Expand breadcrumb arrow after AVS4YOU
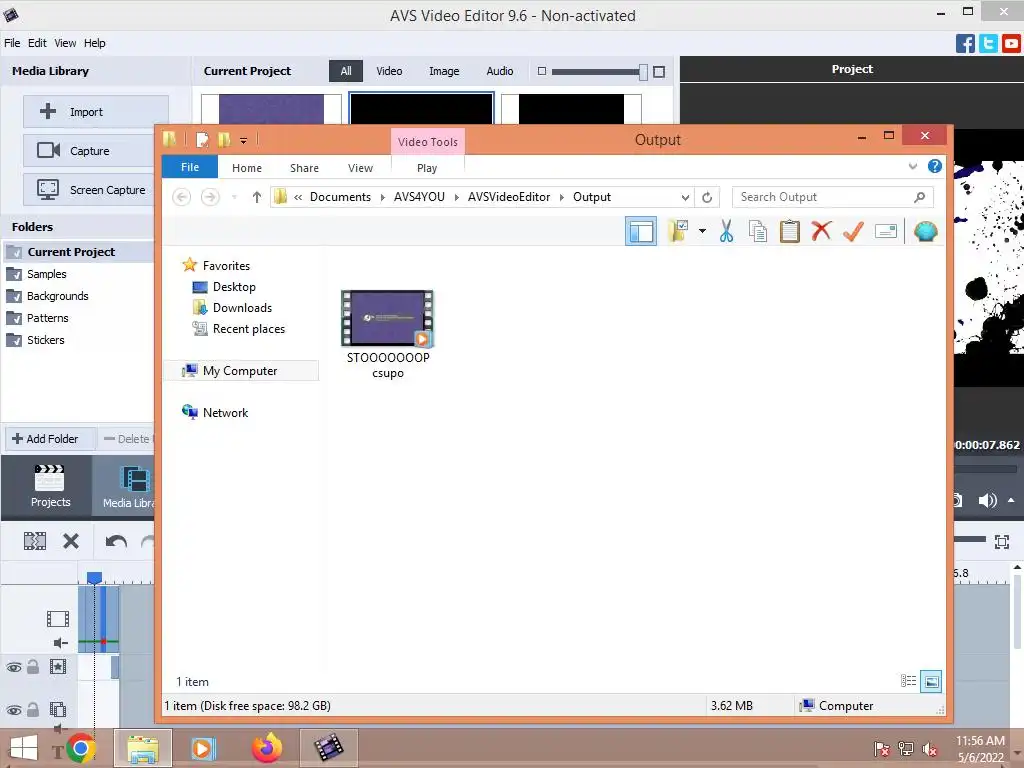 pos(456,197)
